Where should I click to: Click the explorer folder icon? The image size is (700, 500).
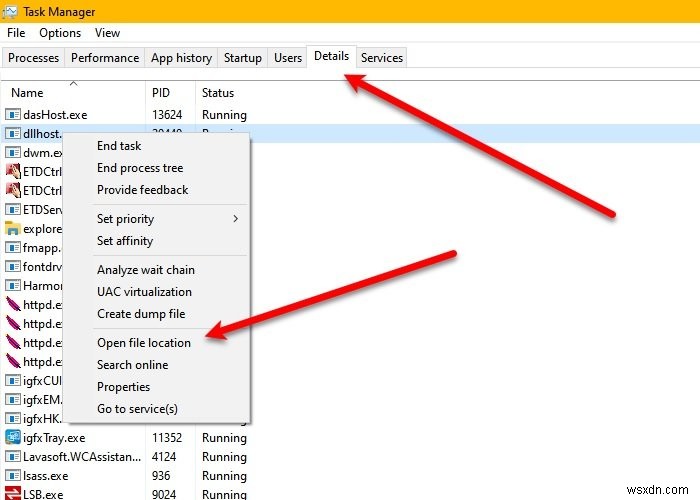pos(13,229)
